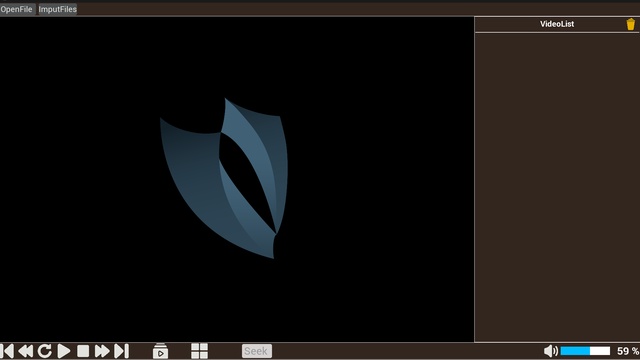The height and width of the screenshot is (360, 640).
Task: Start playback with the play button
Action: point(64,351)
